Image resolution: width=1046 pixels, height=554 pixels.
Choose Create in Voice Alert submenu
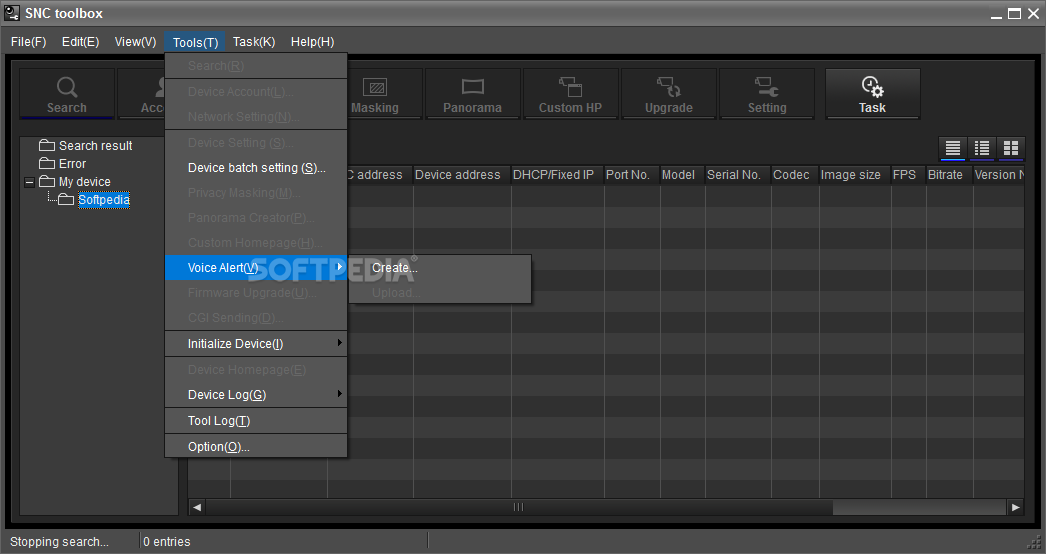pos(440,268)
